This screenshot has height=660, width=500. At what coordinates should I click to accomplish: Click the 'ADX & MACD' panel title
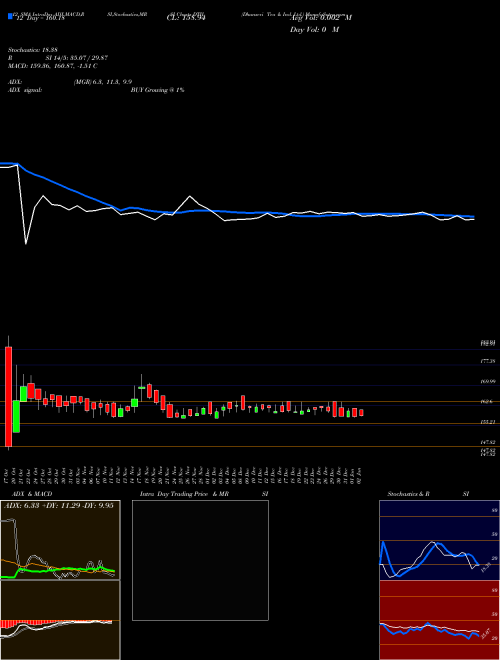click(32, 494)
